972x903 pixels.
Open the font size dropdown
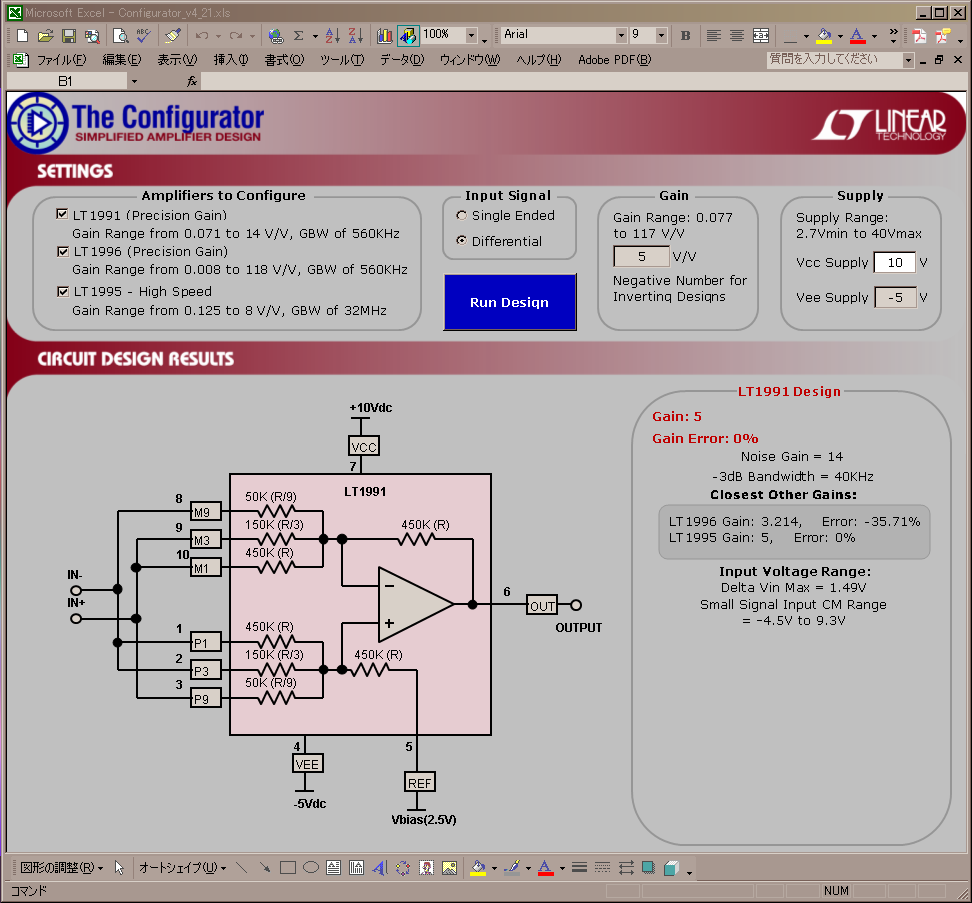(x=661, y=35)
